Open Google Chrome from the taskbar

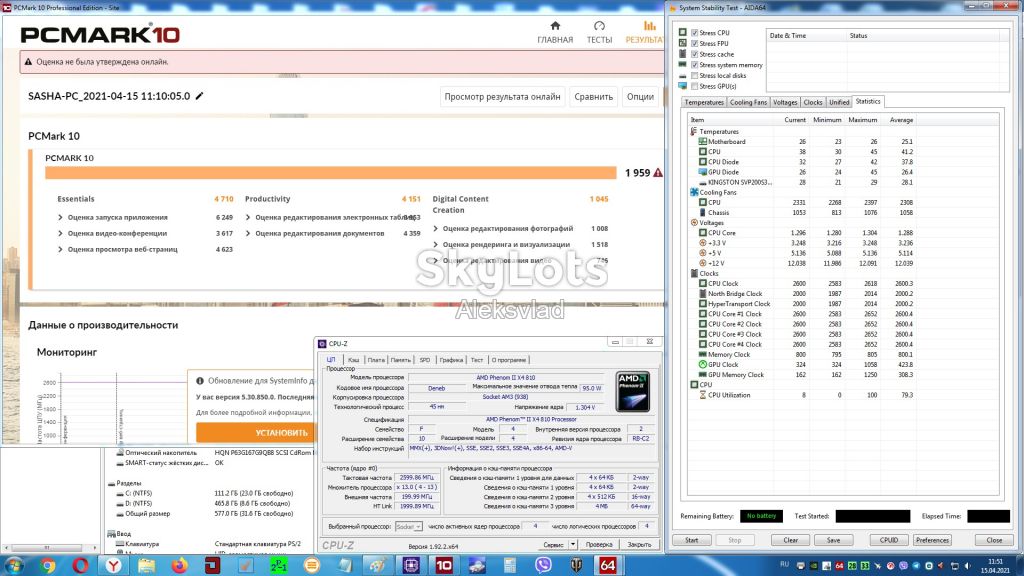(48, 565)
